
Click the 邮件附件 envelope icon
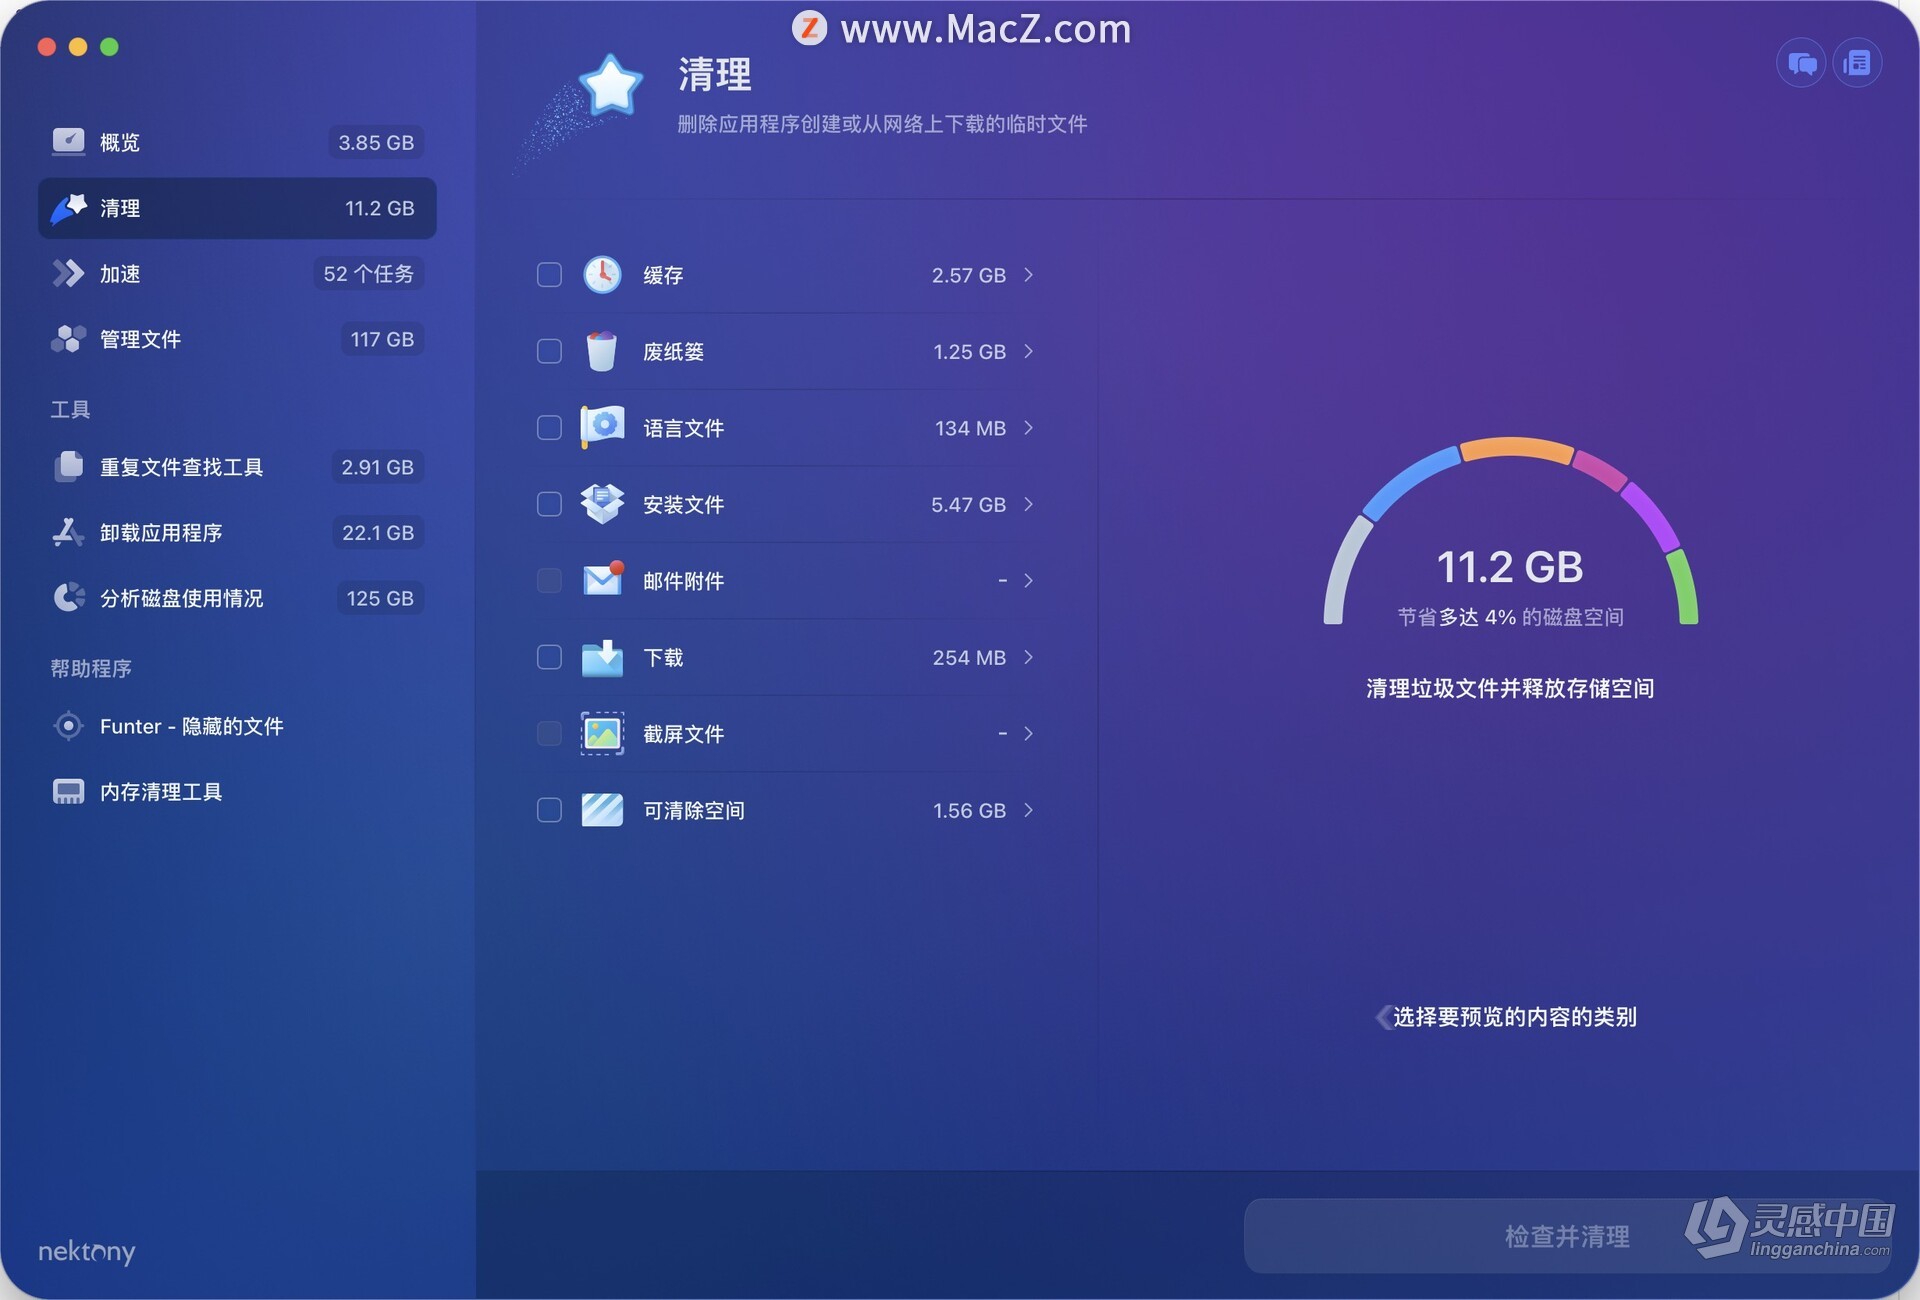tap(603, 580)
